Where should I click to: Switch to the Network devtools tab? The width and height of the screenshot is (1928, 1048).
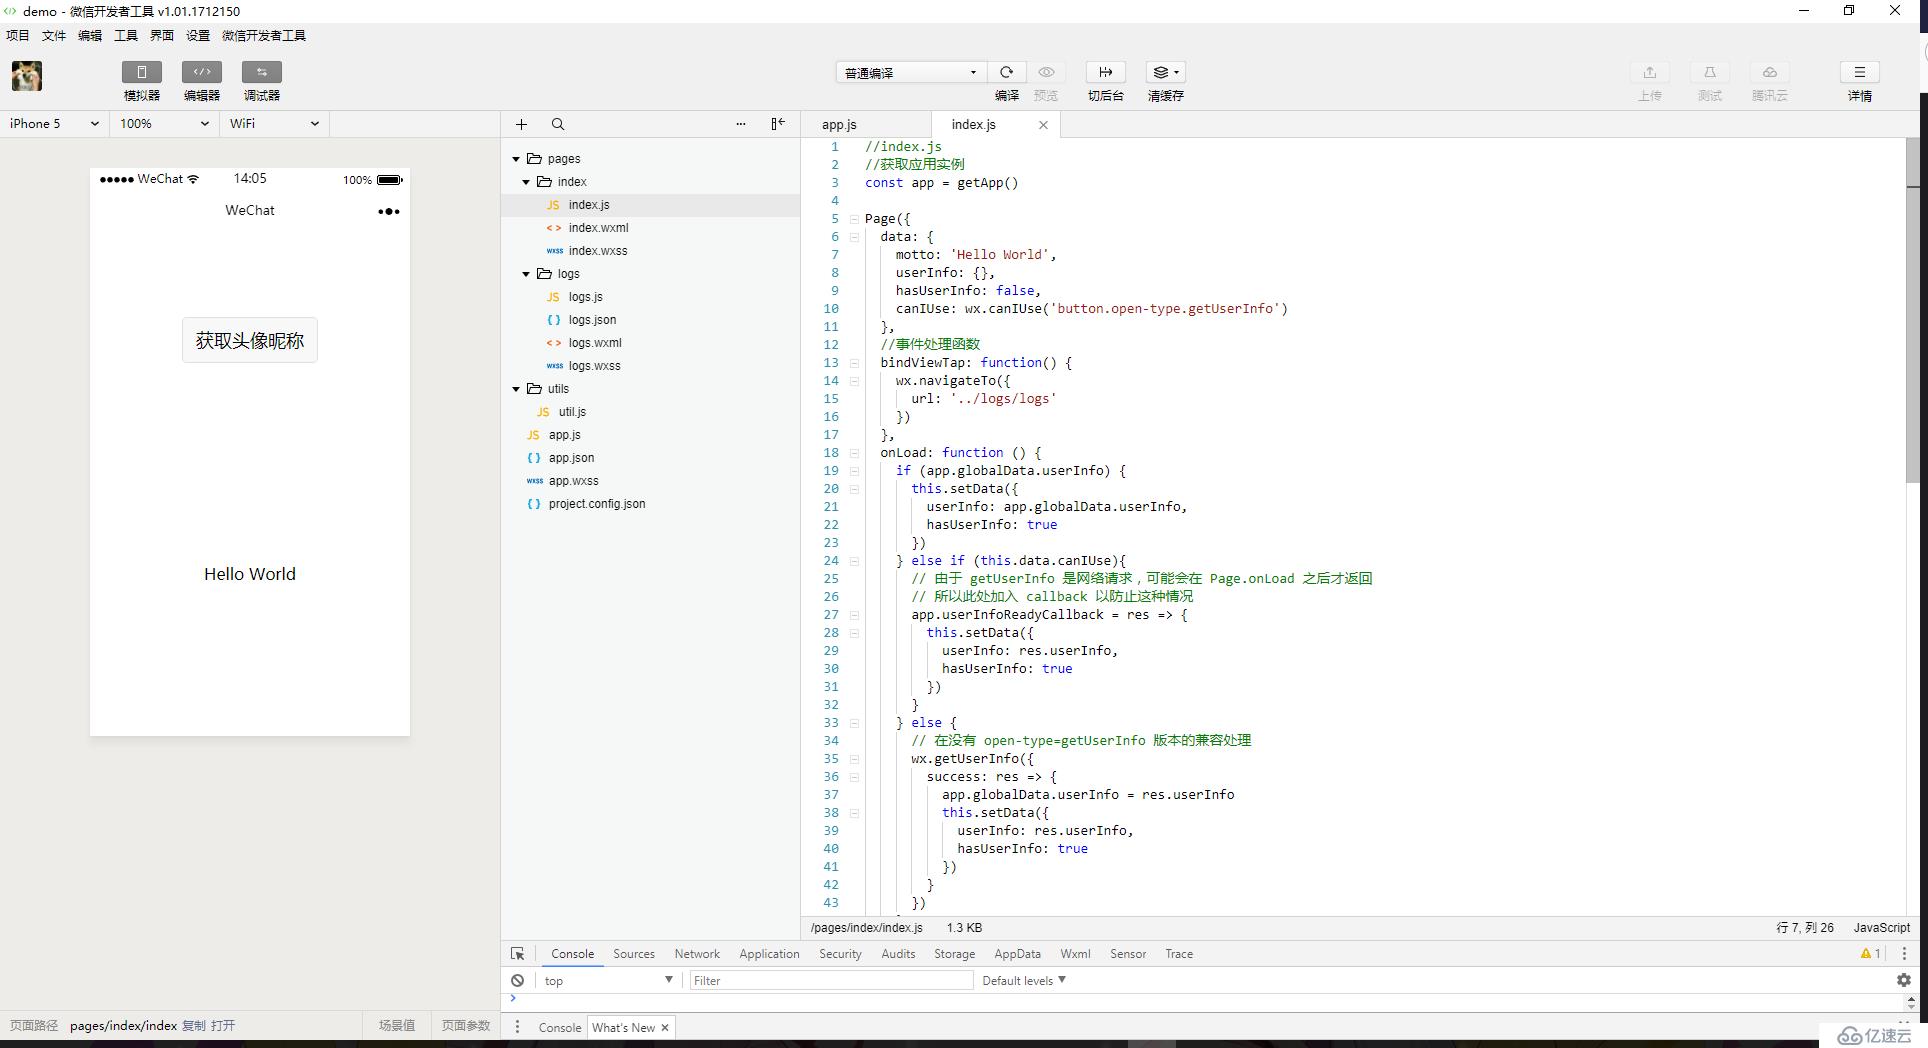(x=697, y=954)
